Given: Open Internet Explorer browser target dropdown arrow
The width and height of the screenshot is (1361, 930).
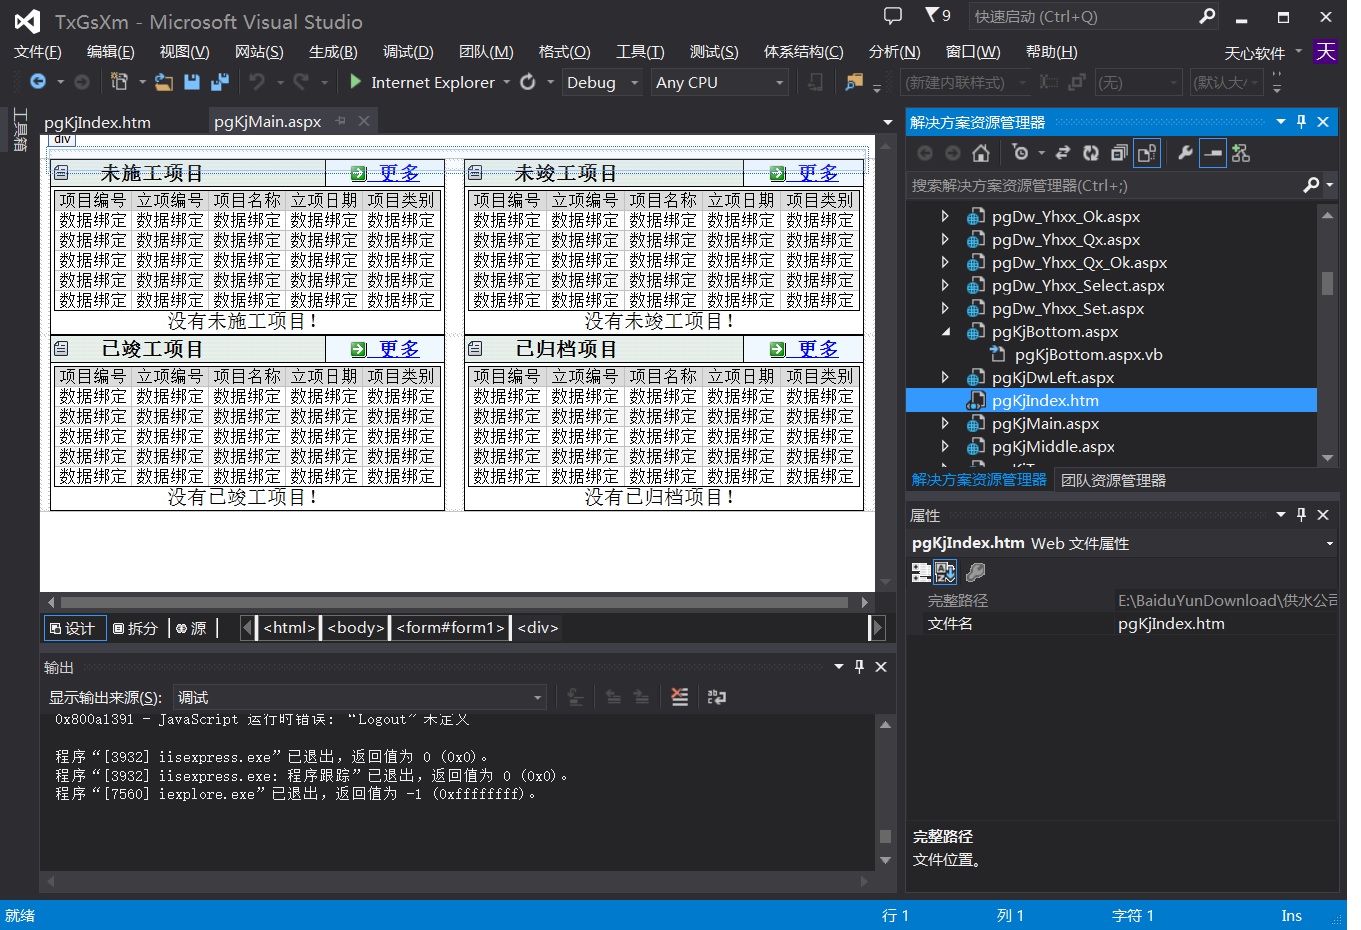Looking at the screenshot, I should (506, 82).
